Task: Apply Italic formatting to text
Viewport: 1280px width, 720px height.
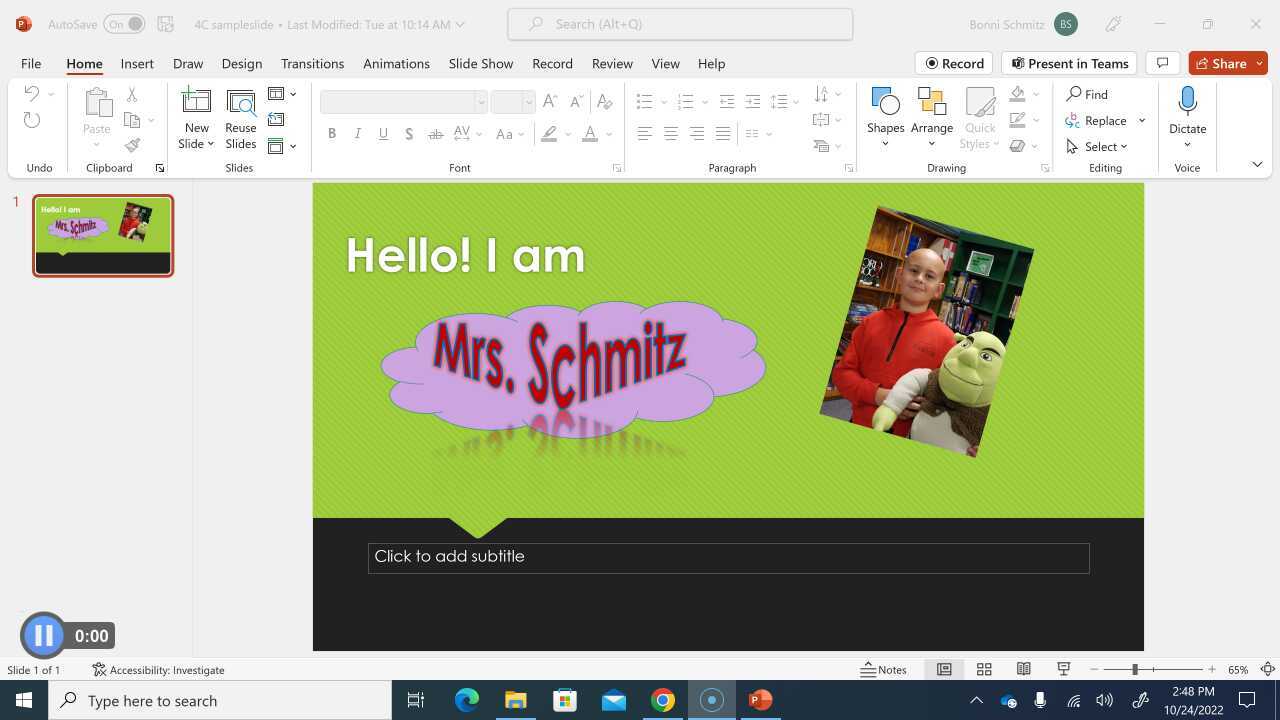Action: (357, 133)
